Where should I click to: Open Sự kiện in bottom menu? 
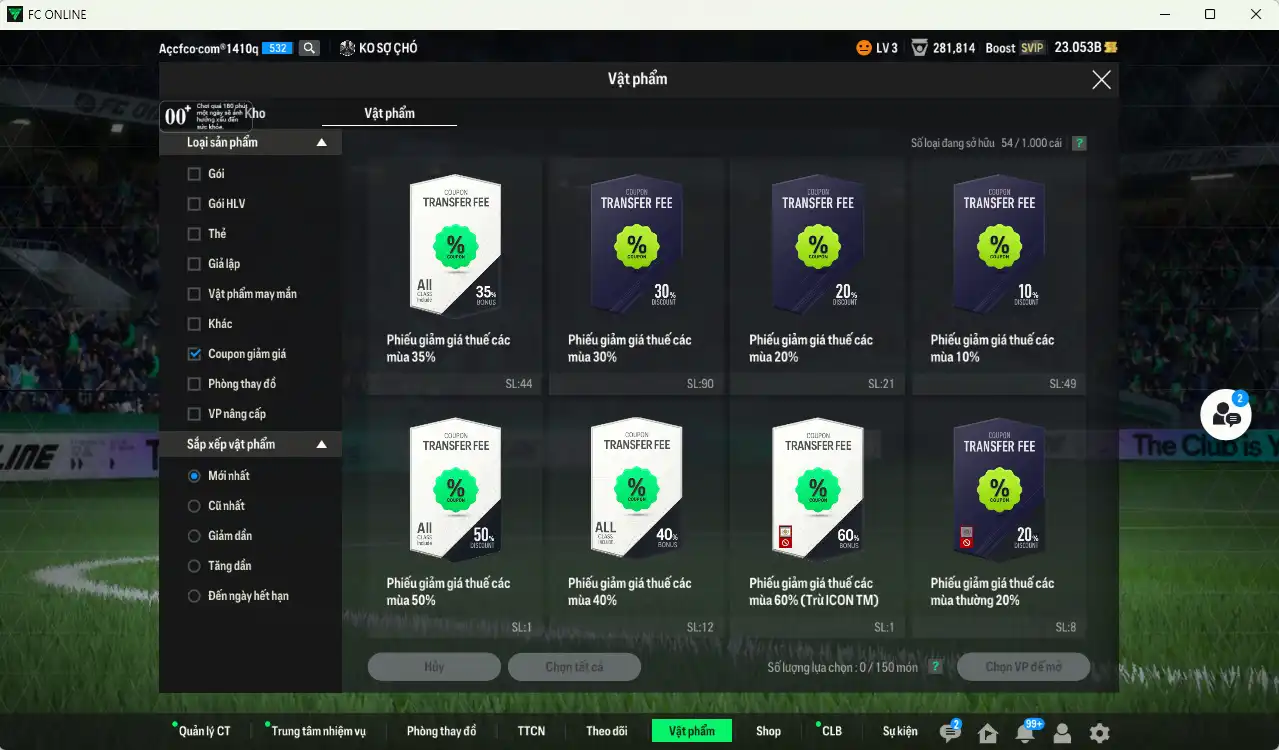coord(900,731)
